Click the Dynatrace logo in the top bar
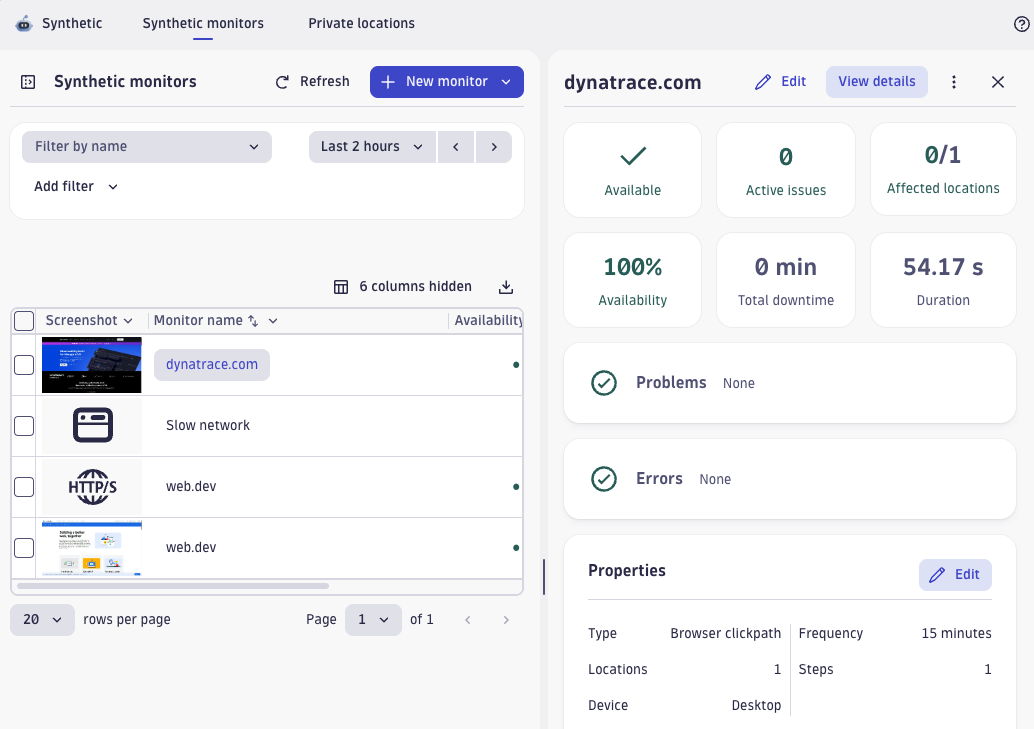The image size is (1034, 729). [x=24, y=23]
